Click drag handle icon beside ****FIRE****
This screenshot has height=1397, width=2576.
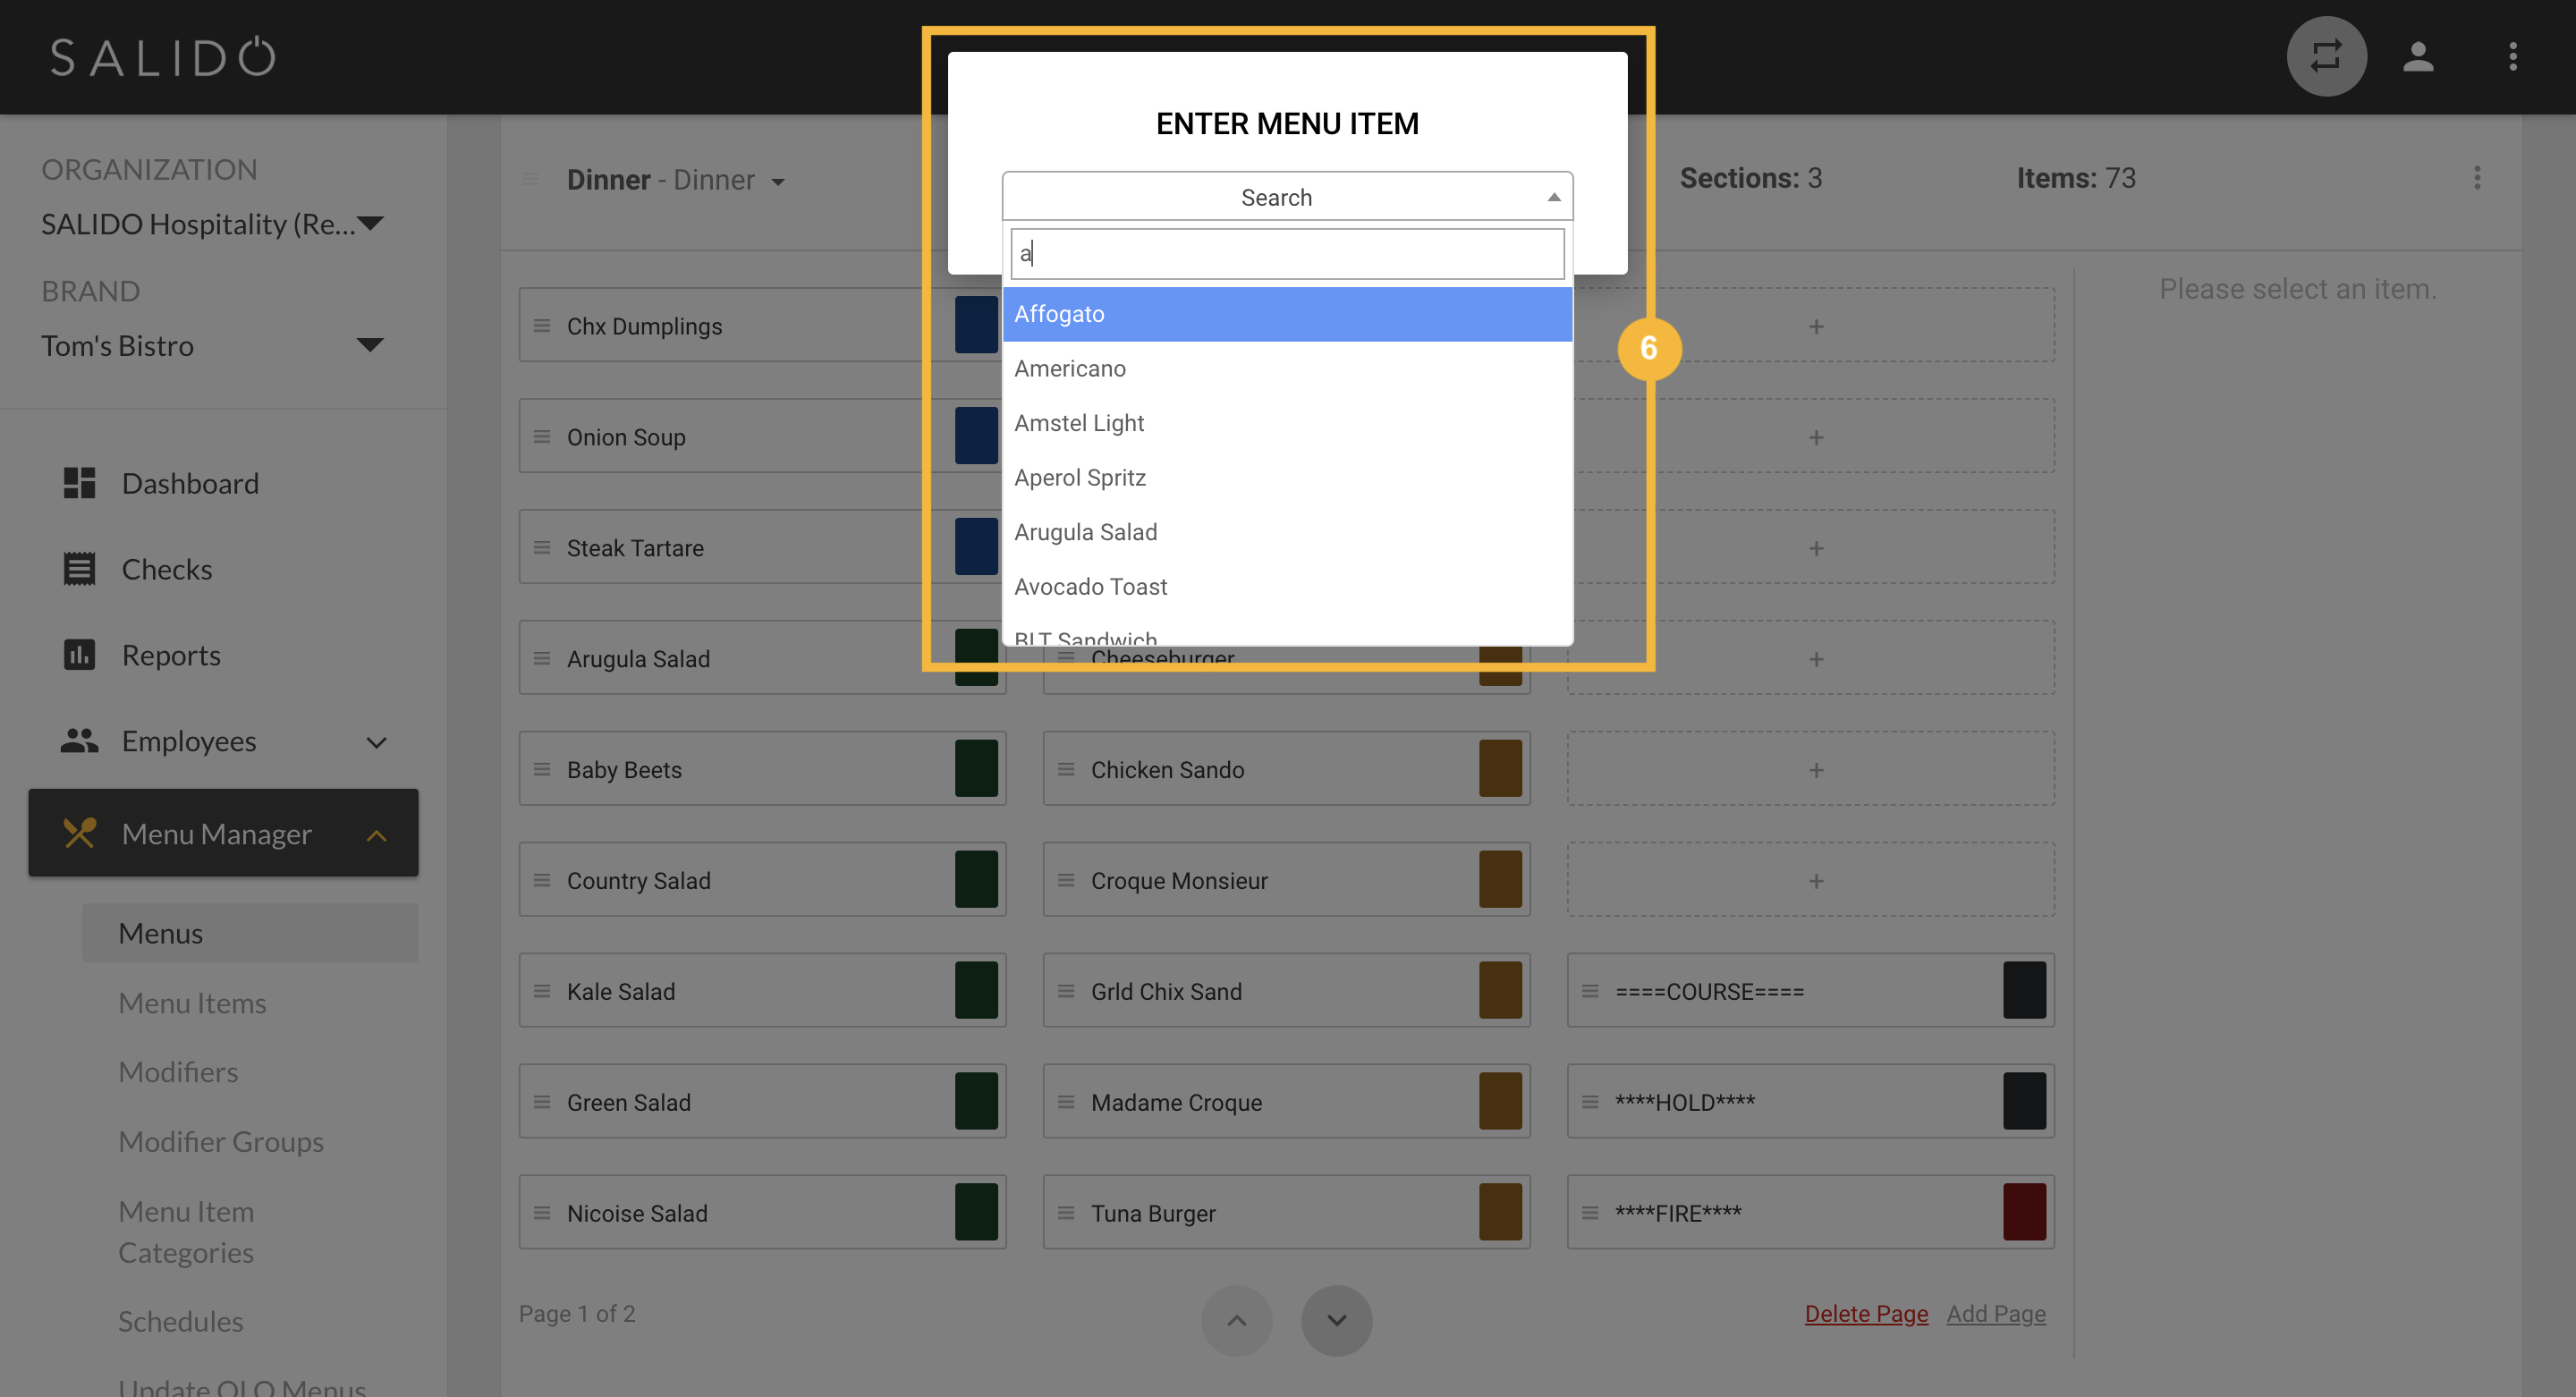[x=1590, y=1213]
